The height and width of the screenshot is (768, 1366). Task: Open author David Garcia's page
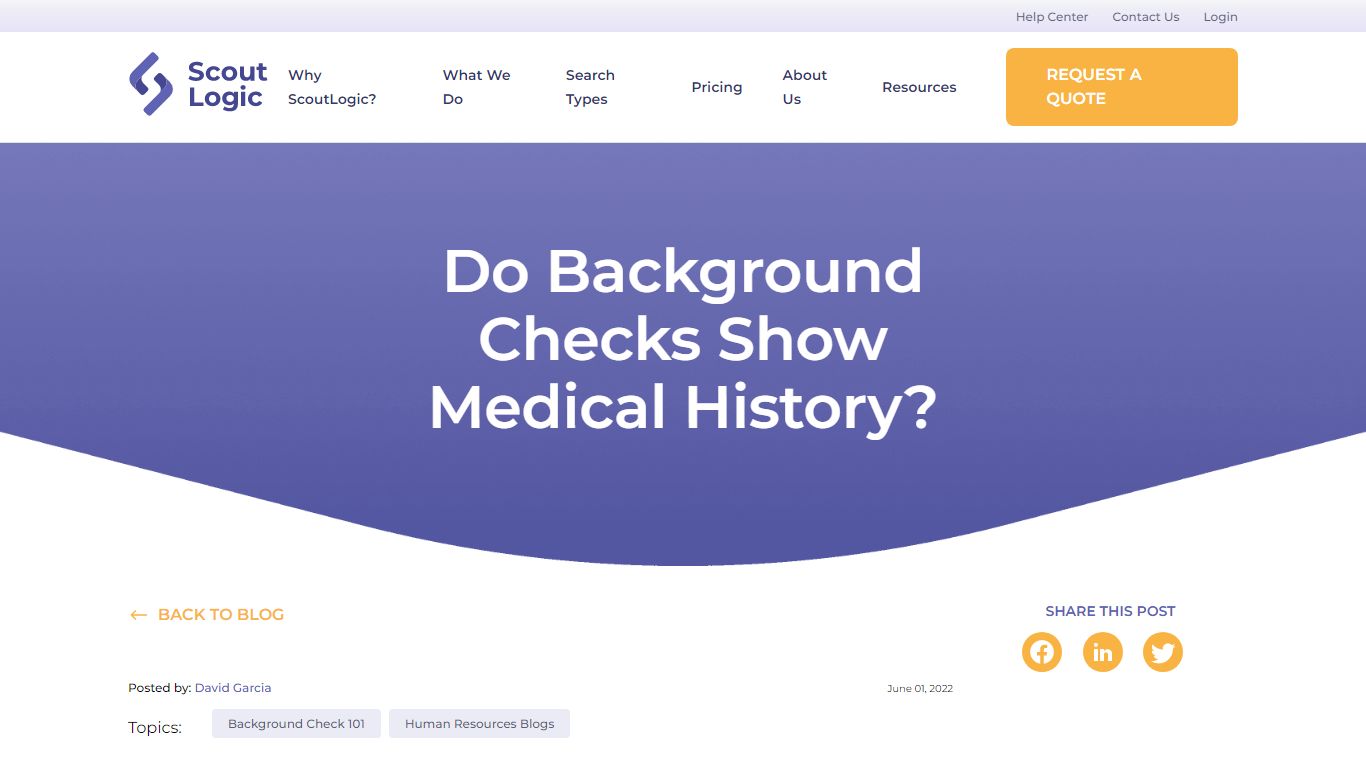[233, 688]
